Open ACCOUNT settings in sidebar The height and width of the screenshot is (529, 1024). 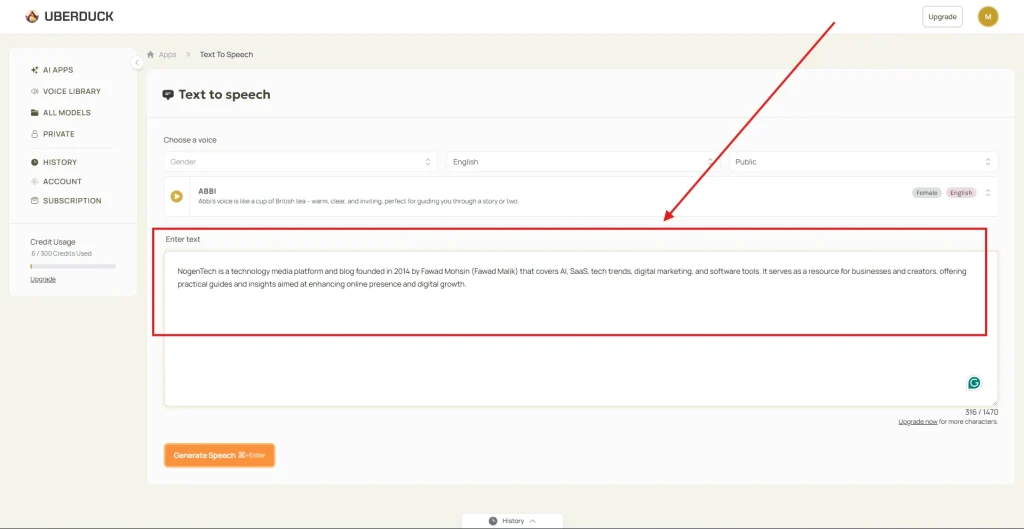62,182
